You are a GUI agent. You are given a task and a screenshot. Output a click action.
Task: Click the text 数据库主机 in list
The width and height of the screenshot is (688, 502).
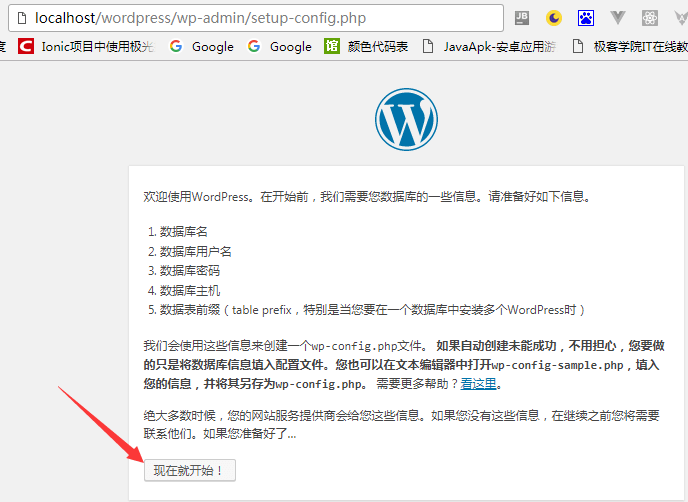pyautogui.click(x=190, y=290)
